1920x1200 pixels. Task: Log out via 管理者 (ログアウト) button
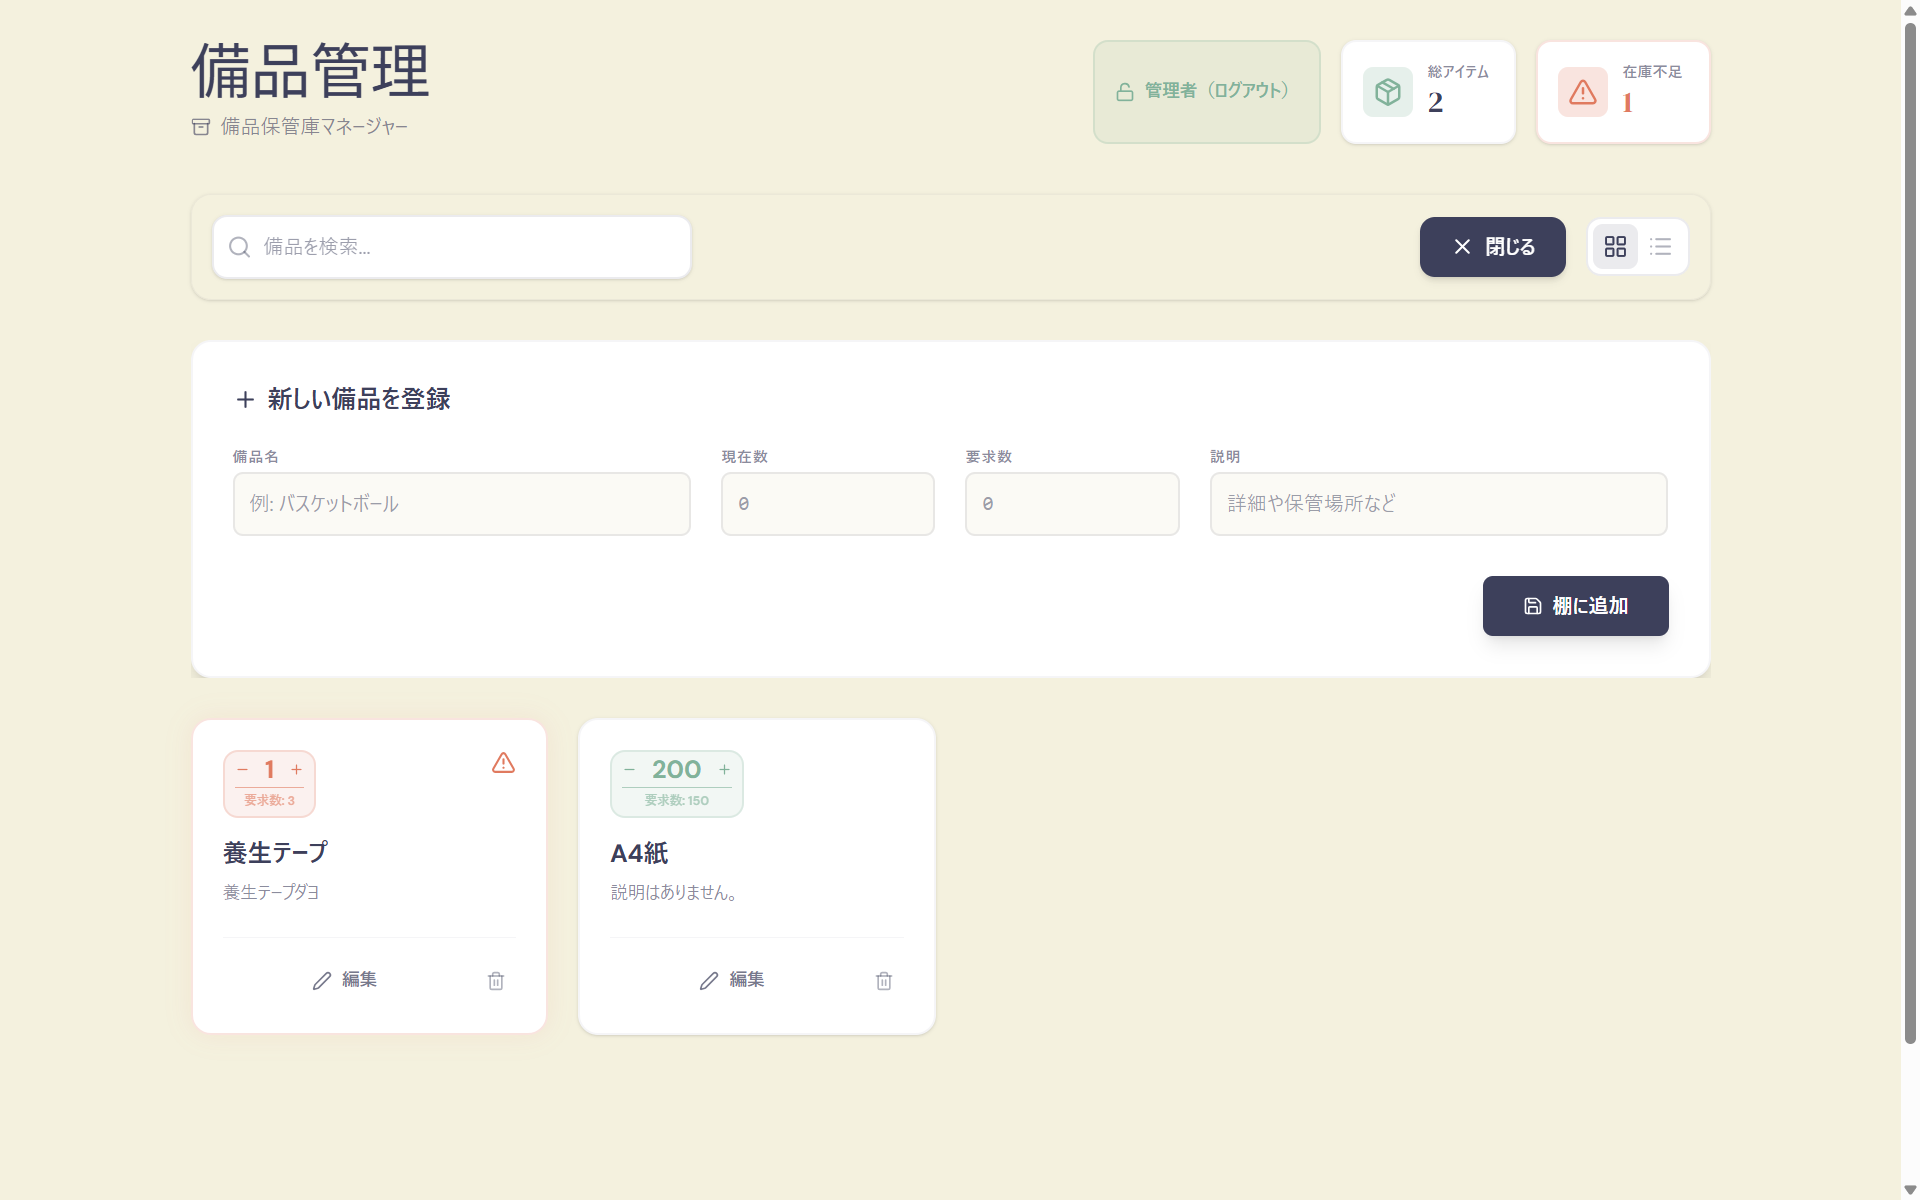pos(1206,92)
